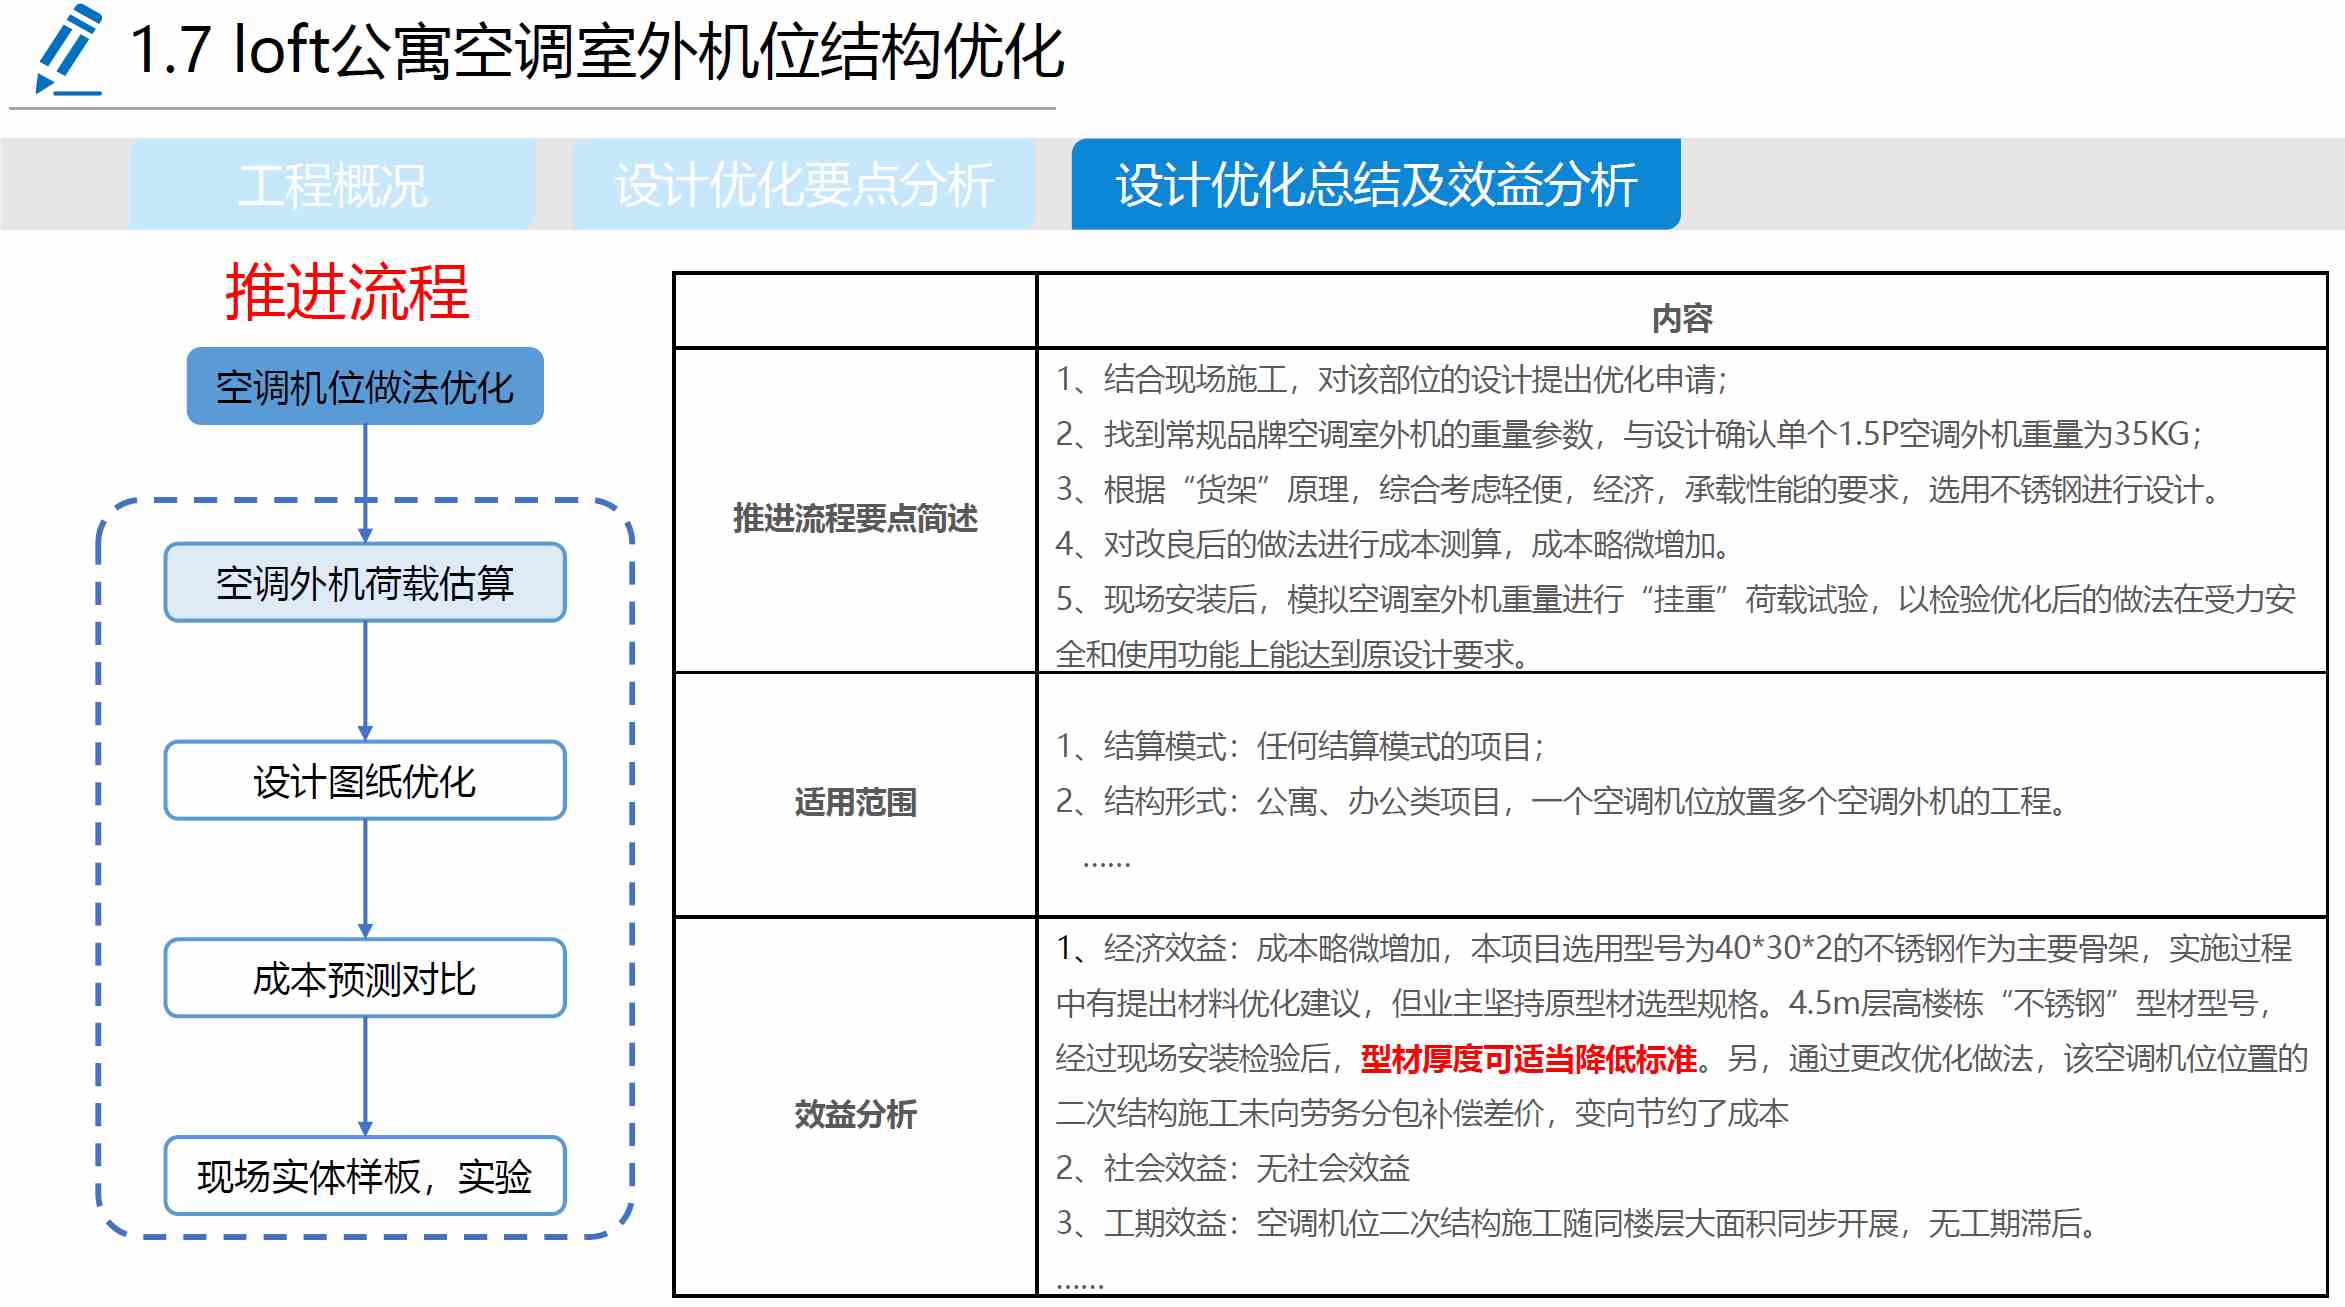
Task: Click the 适用范围 row label
Action: (855, 802)
